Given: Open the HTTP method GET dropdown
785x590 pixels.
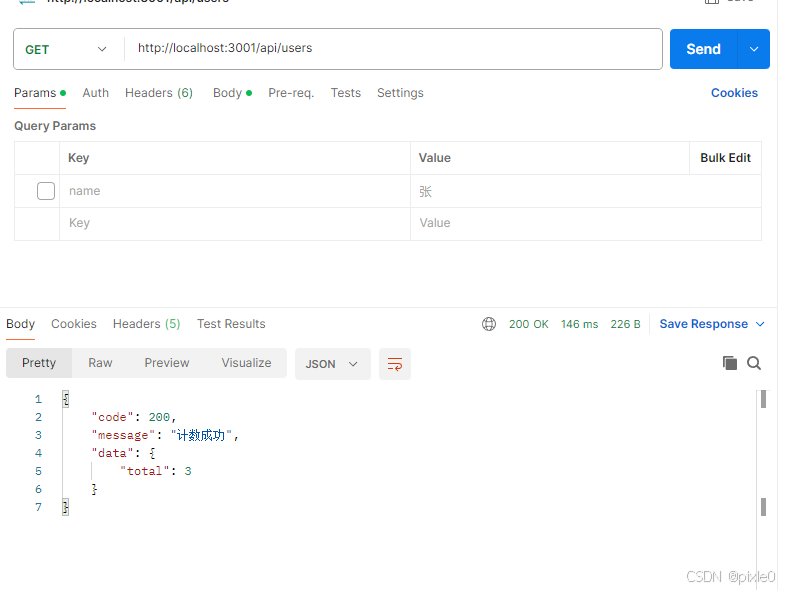Looking at the screenshot, I should point(66,50).
